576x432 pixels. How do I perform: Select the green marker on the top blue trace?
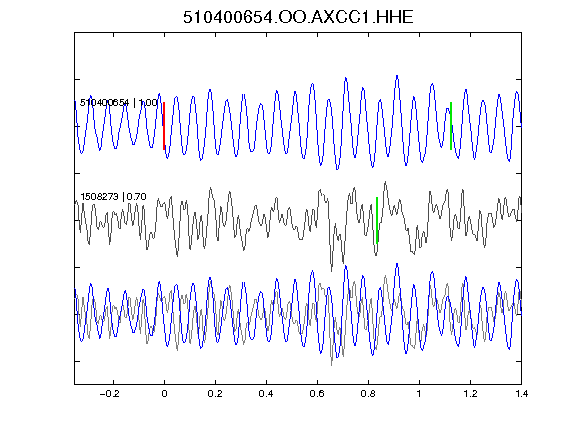point(451,126)
